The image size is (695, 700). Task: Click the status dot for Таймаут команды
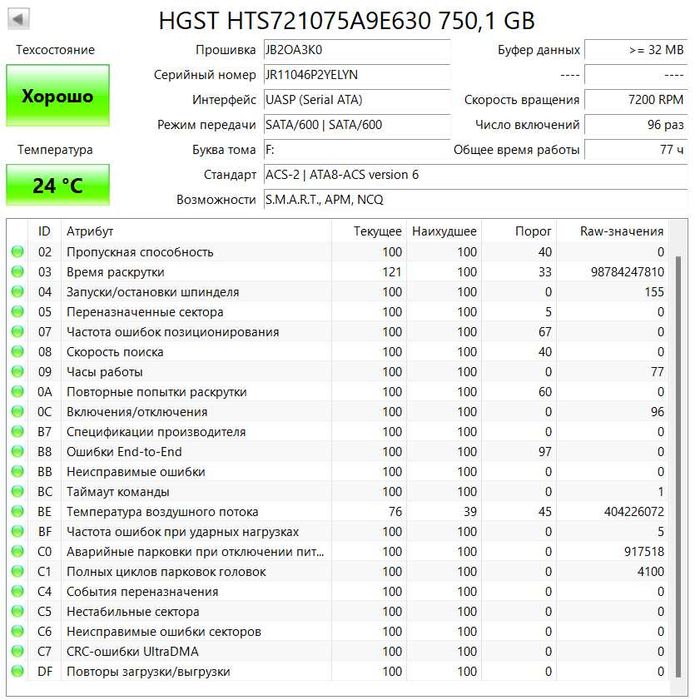[17, 492]
